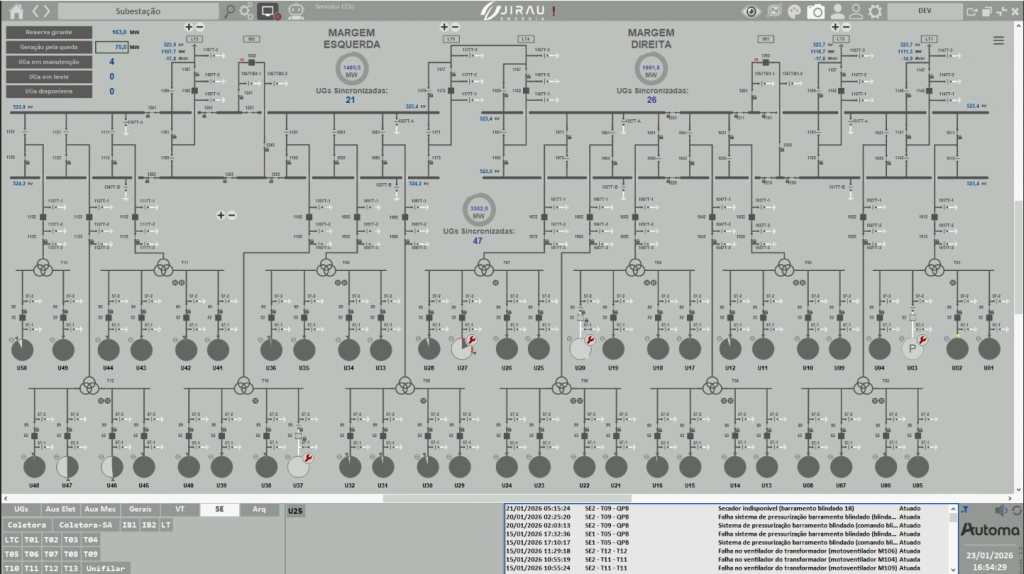Open the DEV user field
1024x574 pixels.
coord(924,11)
